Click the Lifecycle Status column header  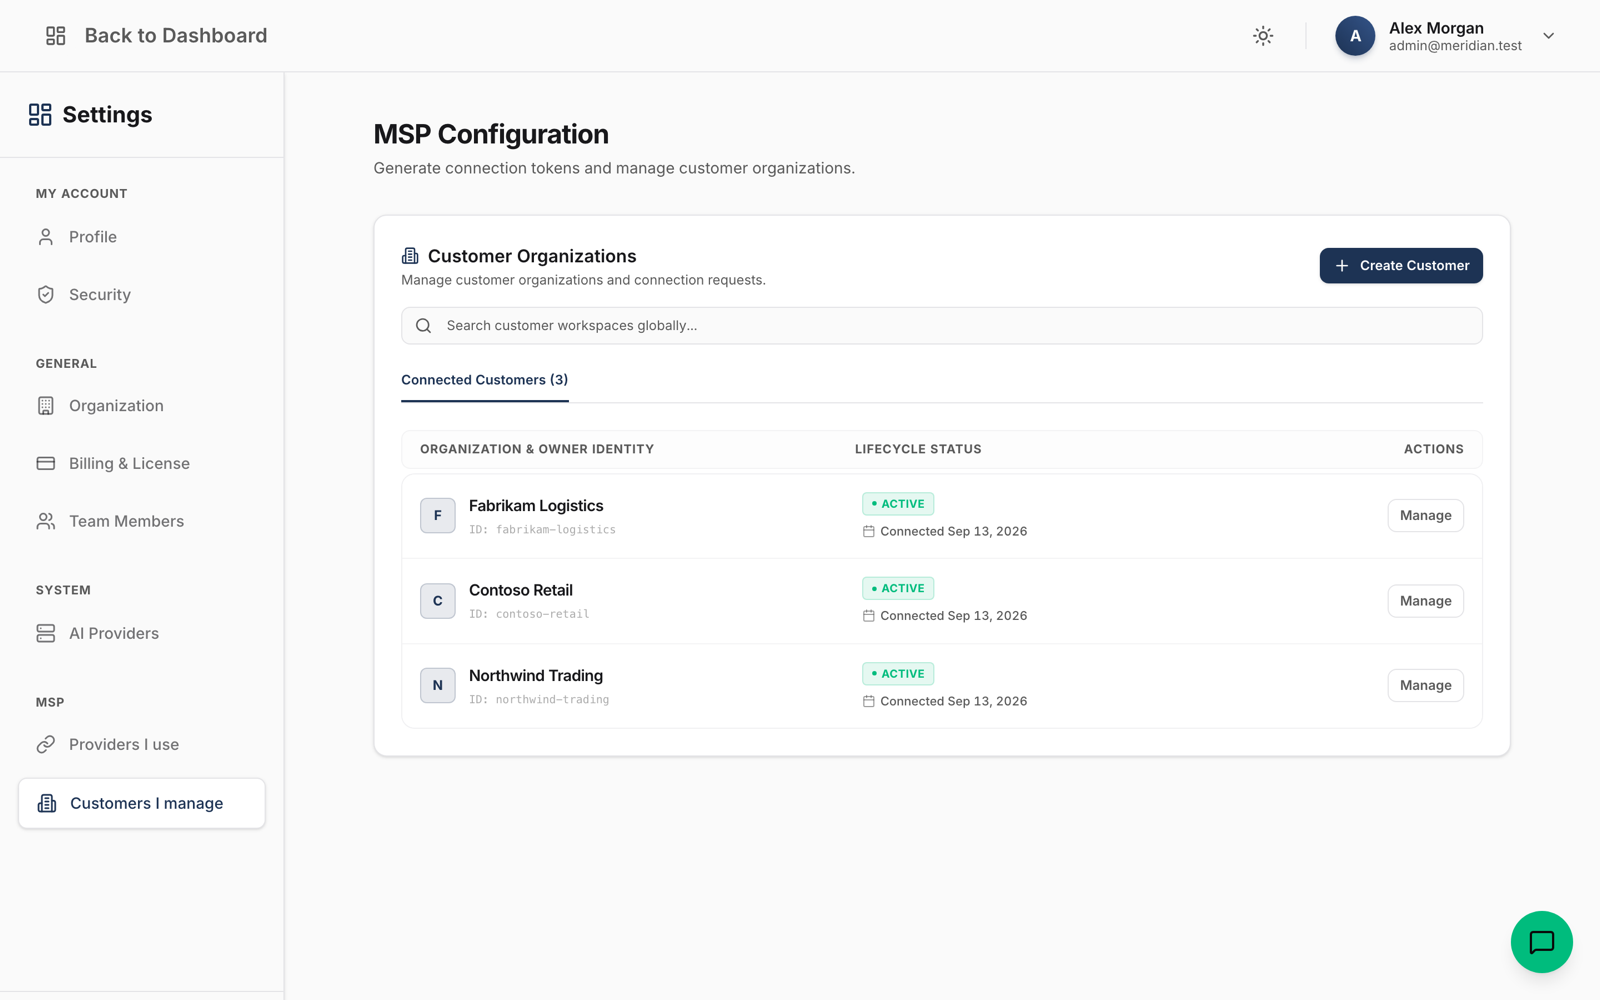[x=918, y=450]
